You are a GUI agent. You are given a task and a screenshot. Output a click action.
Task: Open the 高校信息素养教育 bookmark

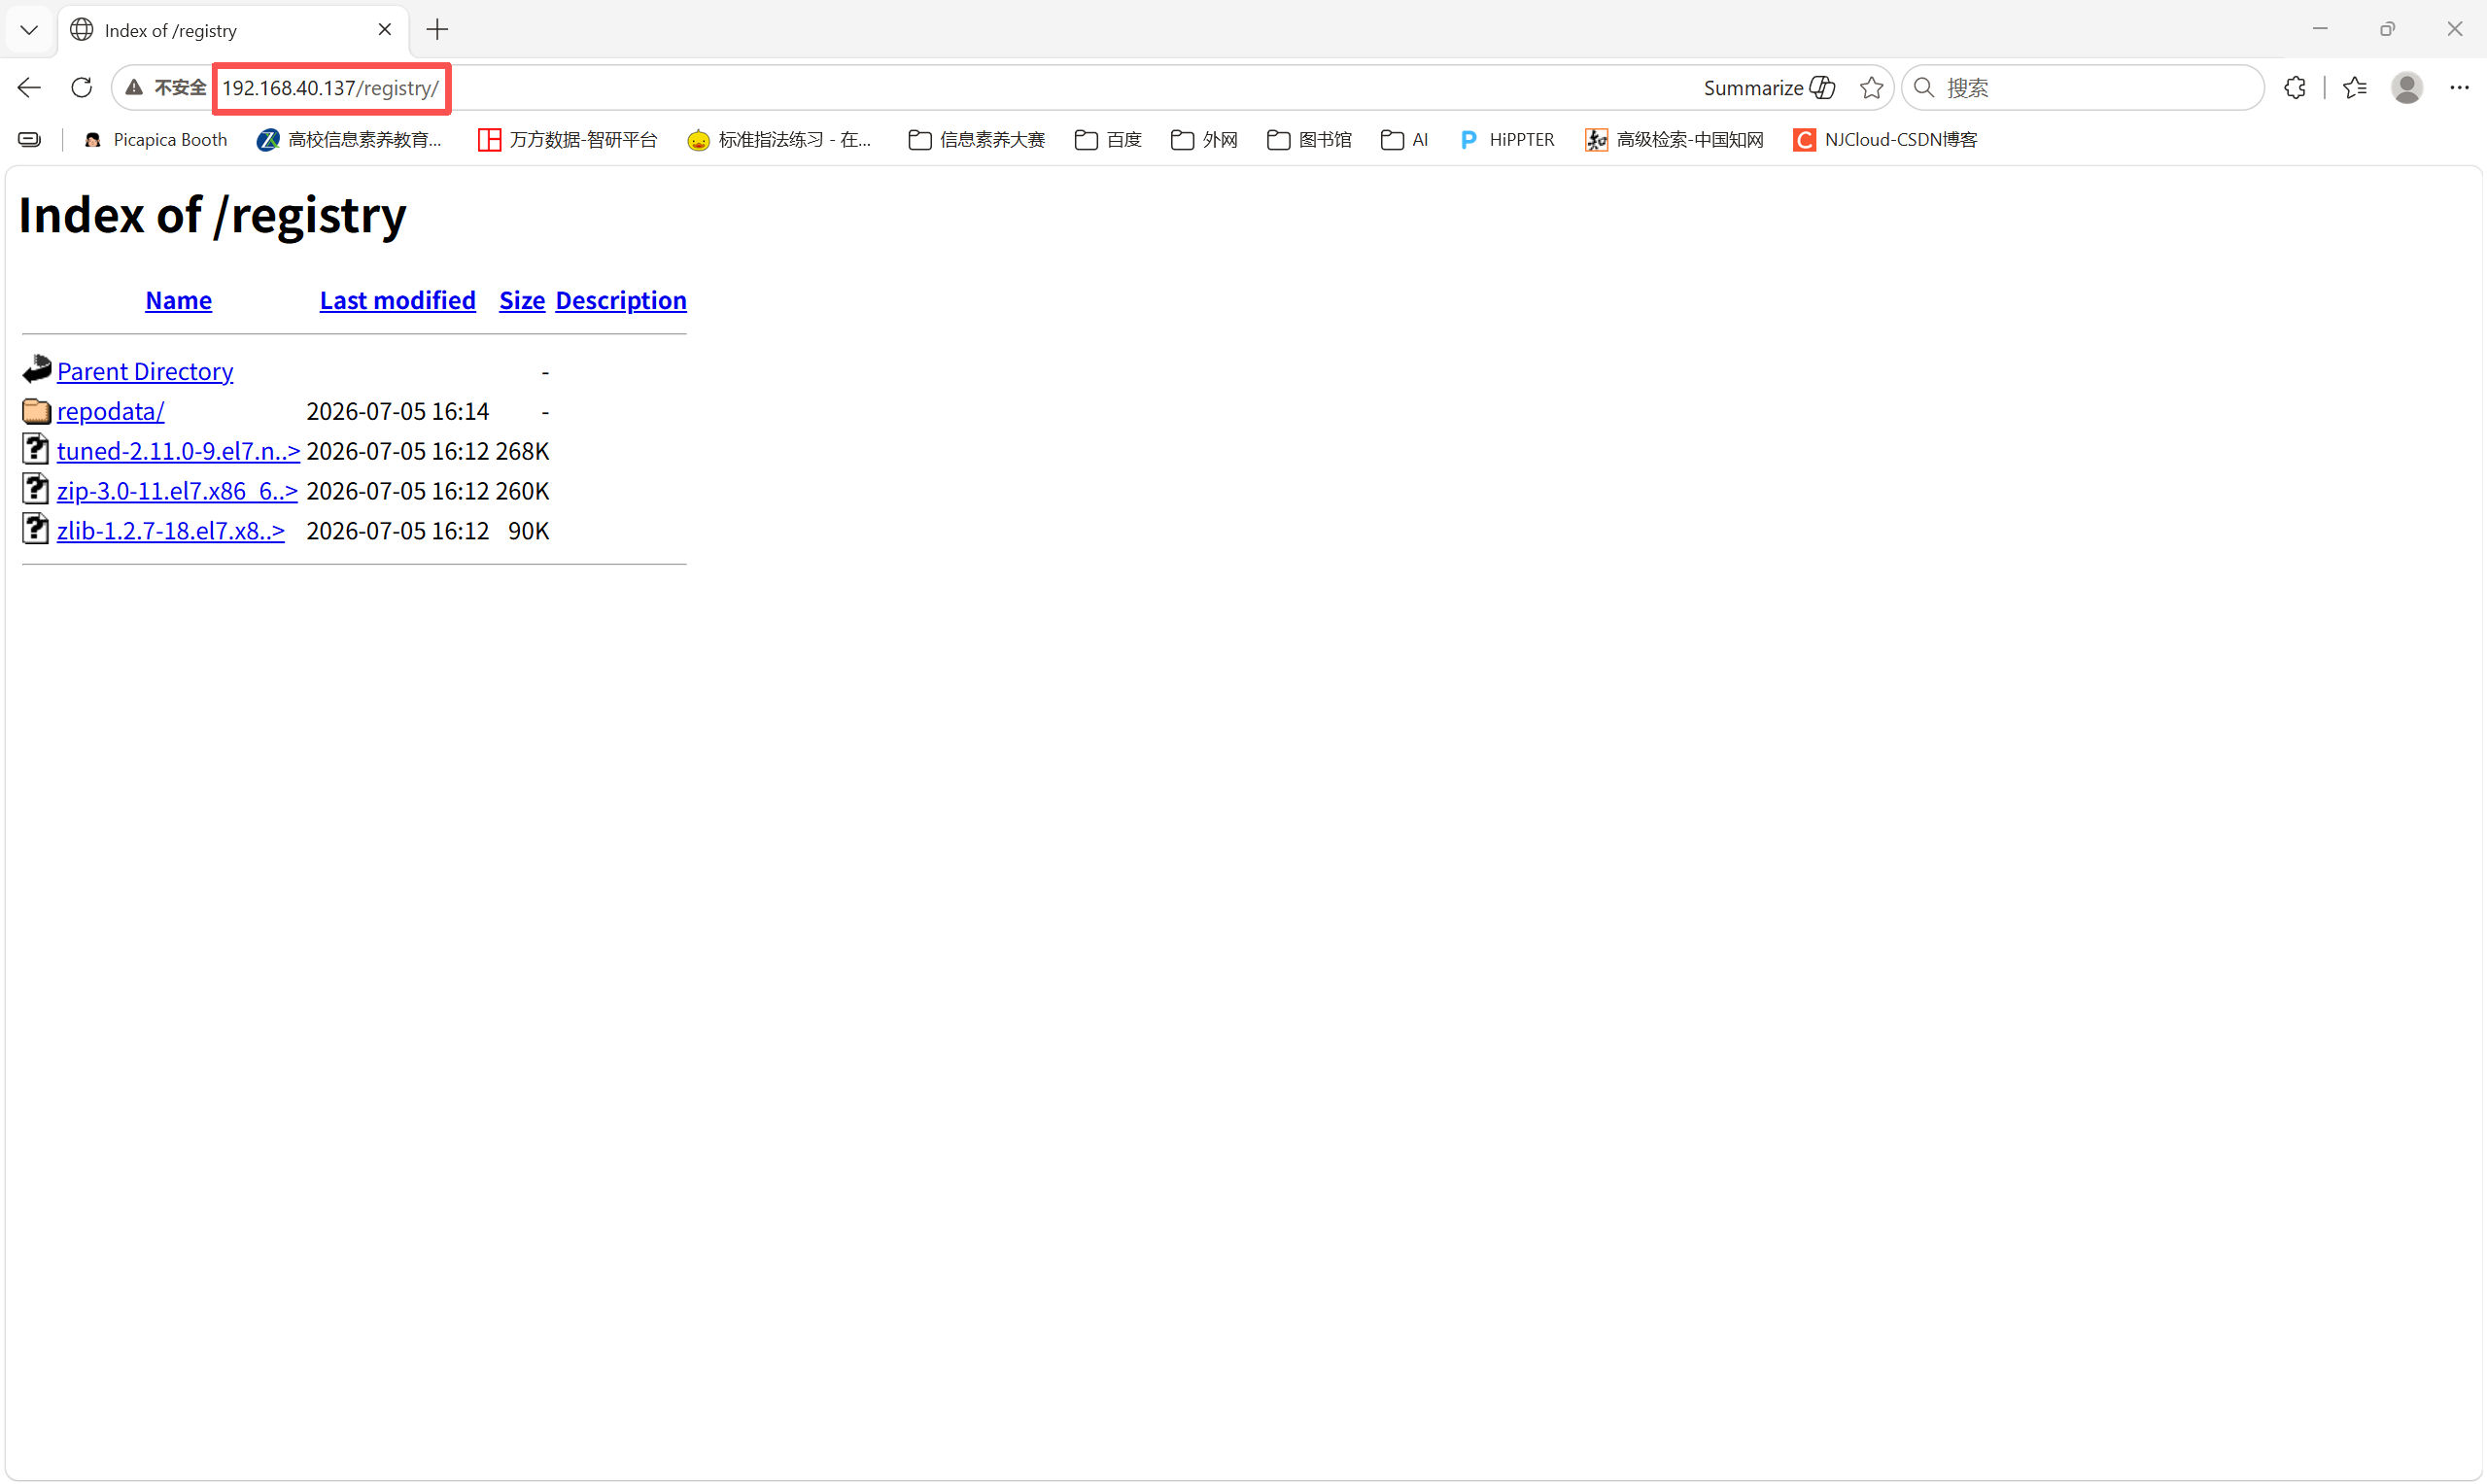349,140
